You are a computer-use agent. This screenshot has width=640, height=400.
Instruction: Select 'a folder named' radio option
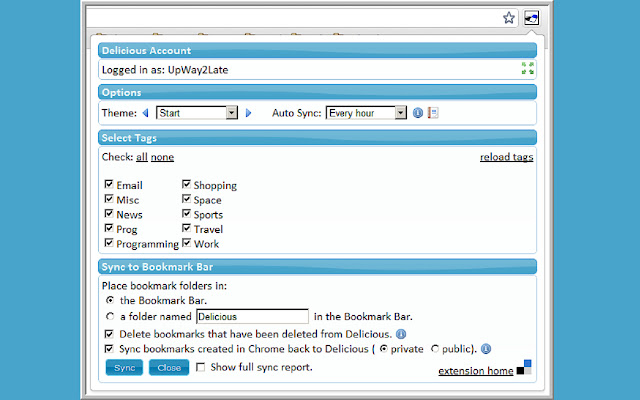pos(110,316)
